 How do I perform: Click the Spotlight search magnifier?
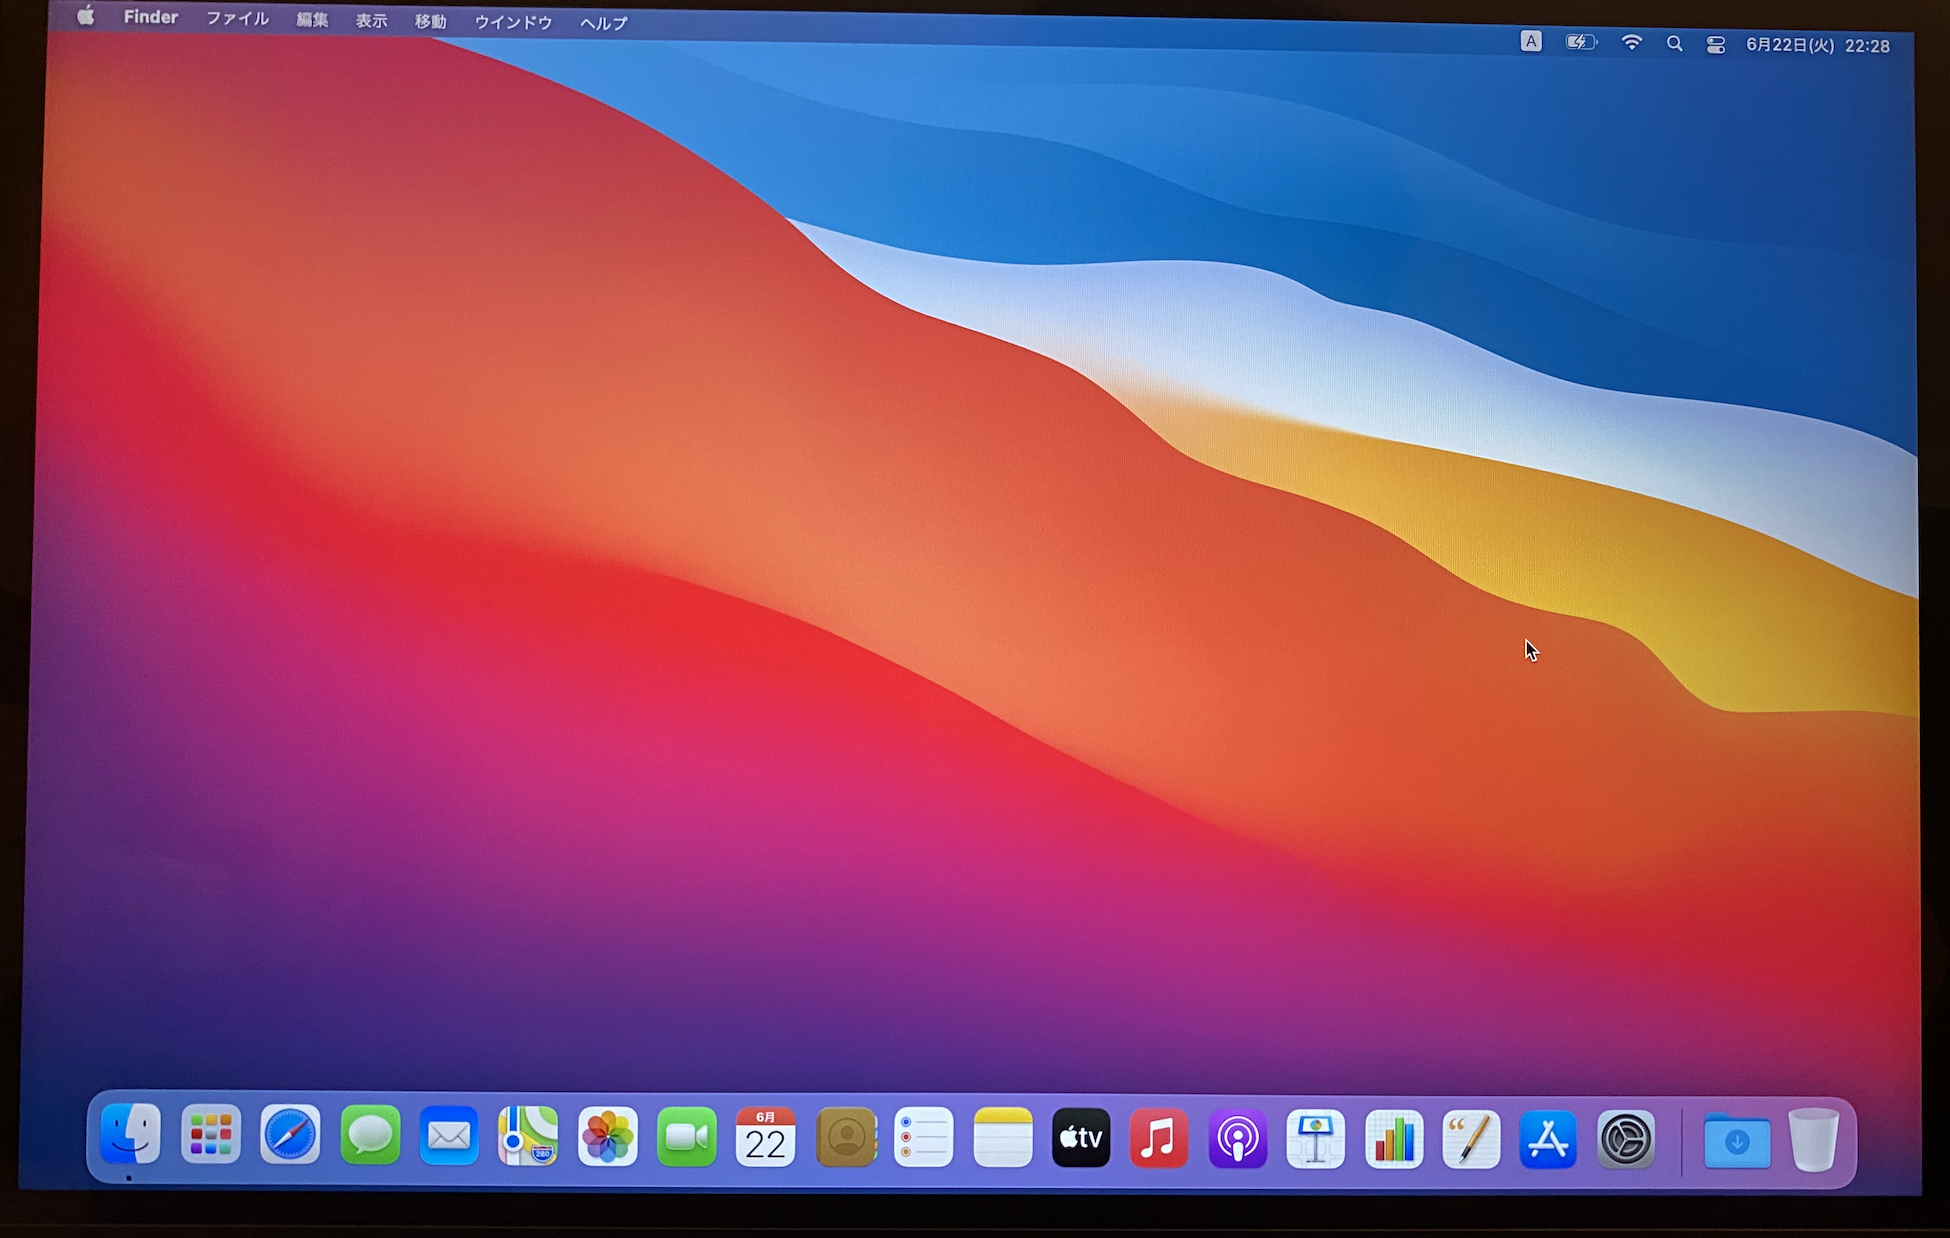point(1674,44)
